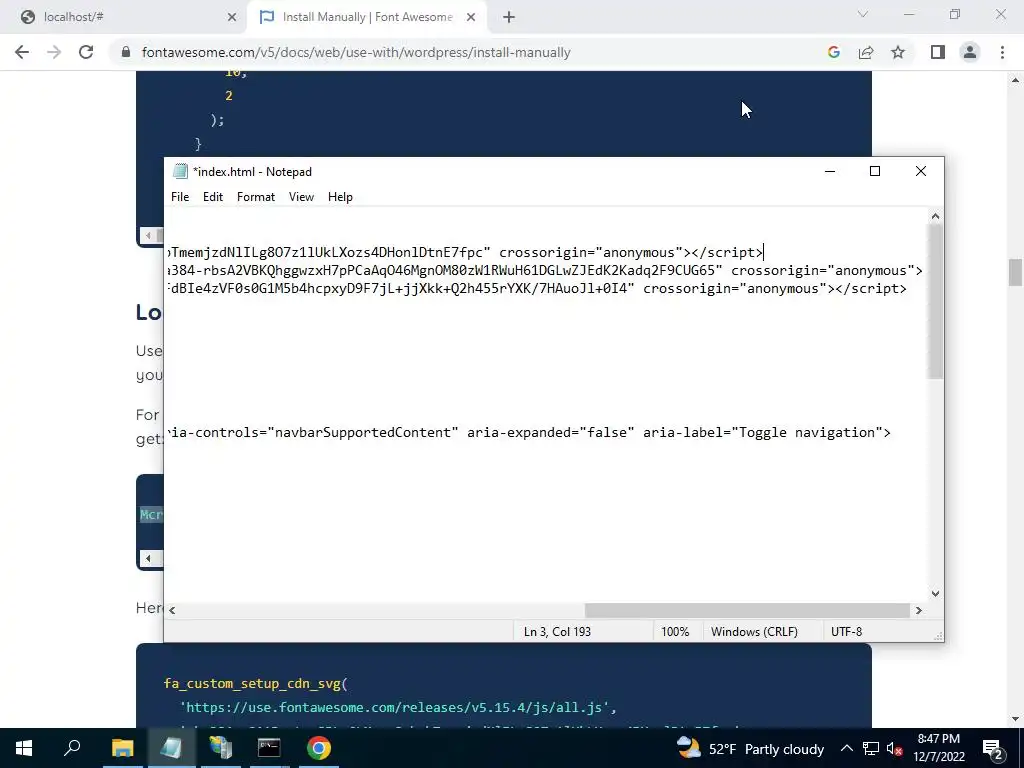Open Command Prompt from taskbar
The height and width of the screenshot is (768, 1024).
click(269, 748)
